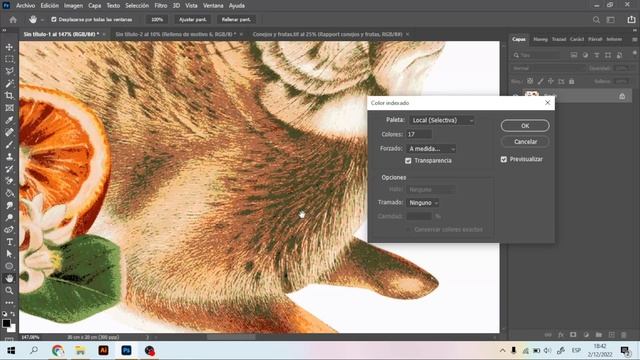Select the Path Selection tool

pyautogui.click(x=9, y=254)
